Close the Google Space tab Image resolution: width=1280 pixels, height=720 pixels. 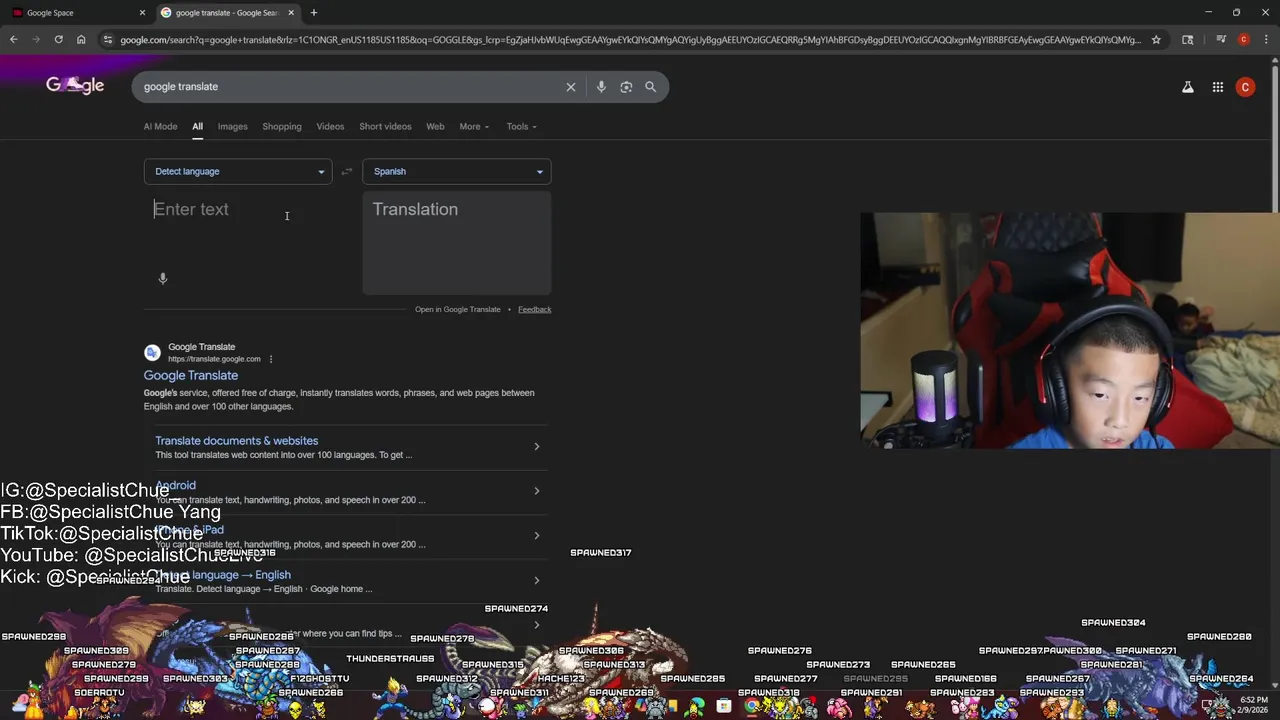click(x=142, y=13)
